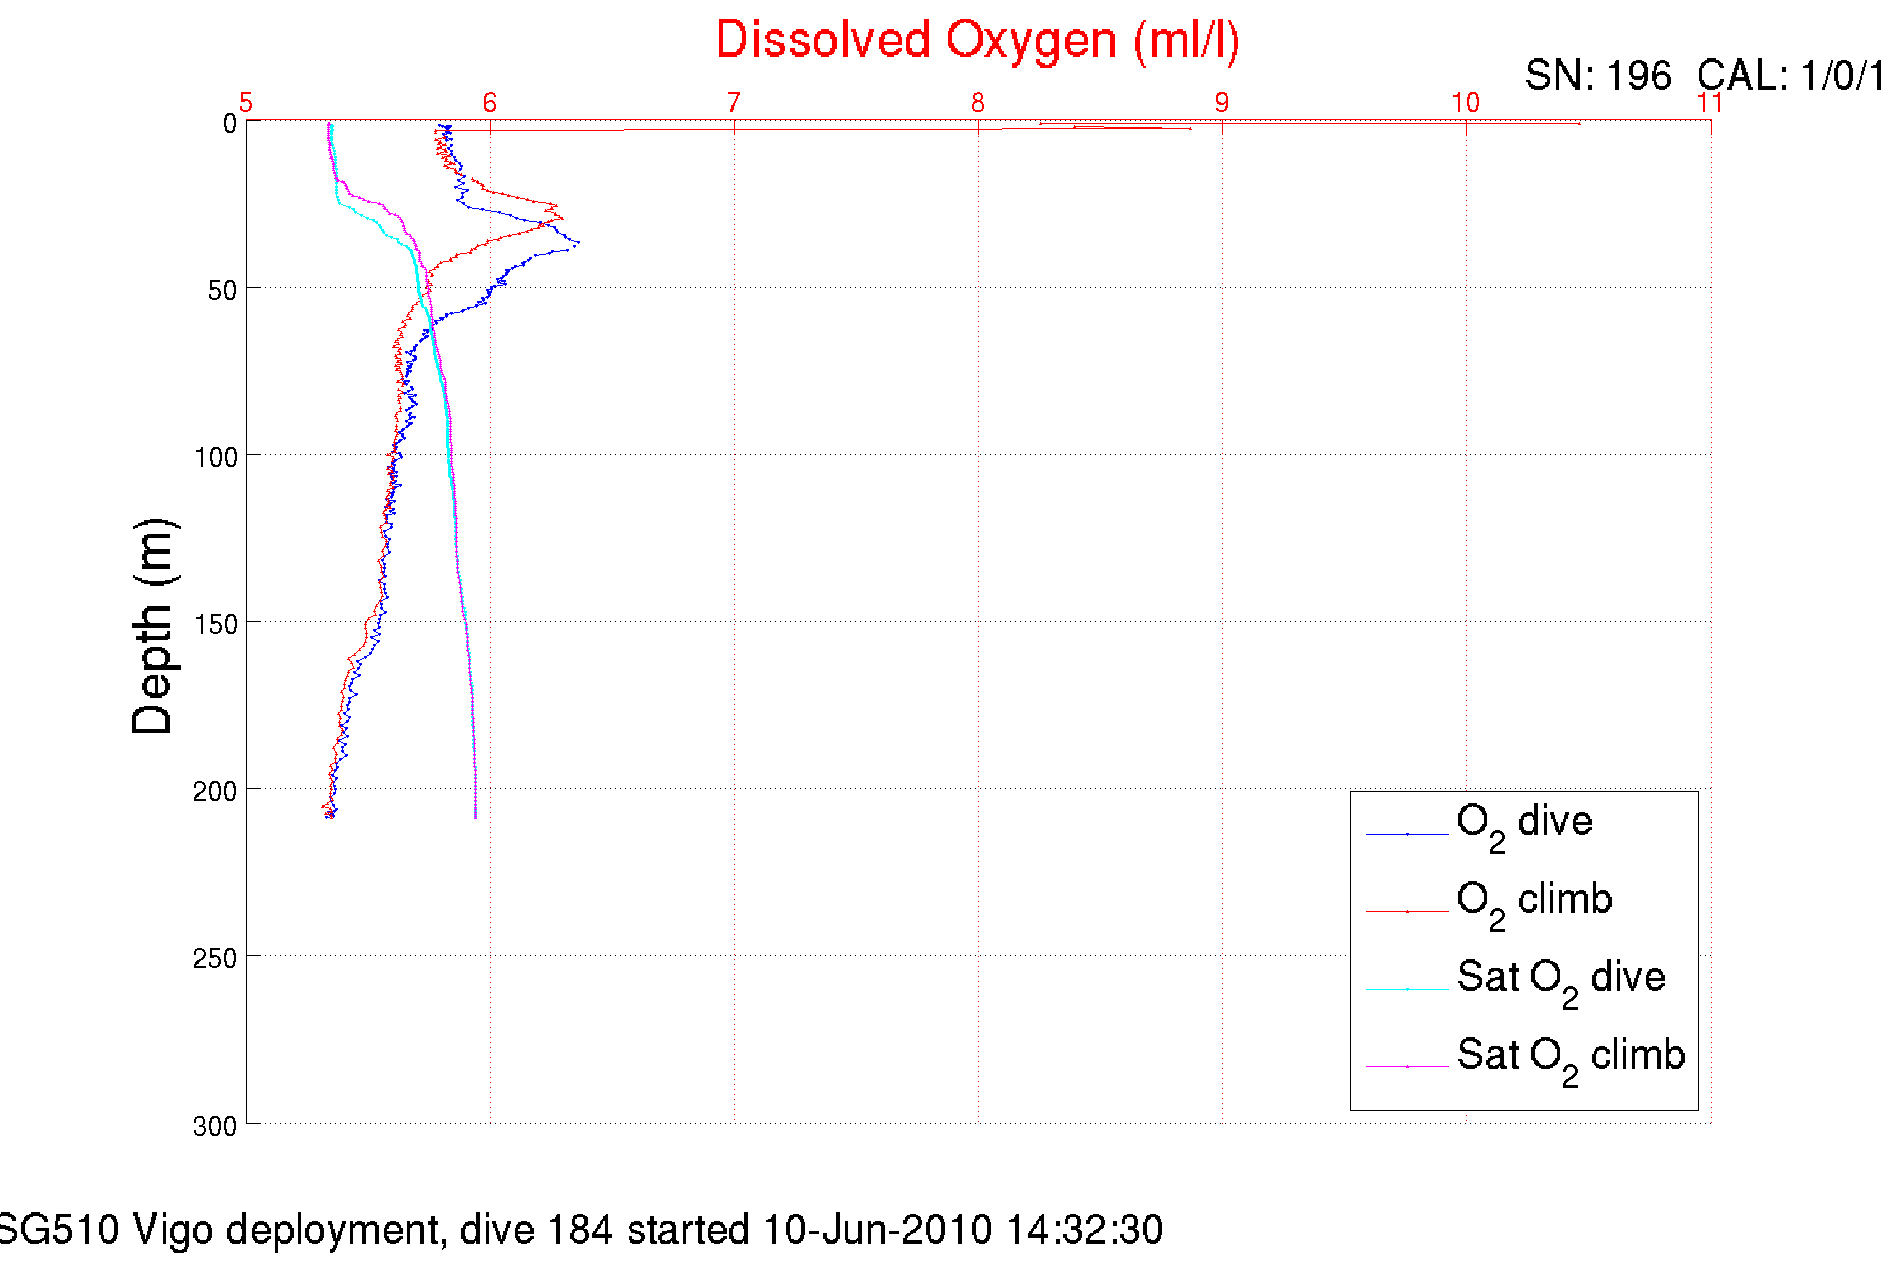This screenshot has height=1262, width=1891.
Task: Click the magenta Sat O2 climb legend line
Action: [x=1407, y=1067]
